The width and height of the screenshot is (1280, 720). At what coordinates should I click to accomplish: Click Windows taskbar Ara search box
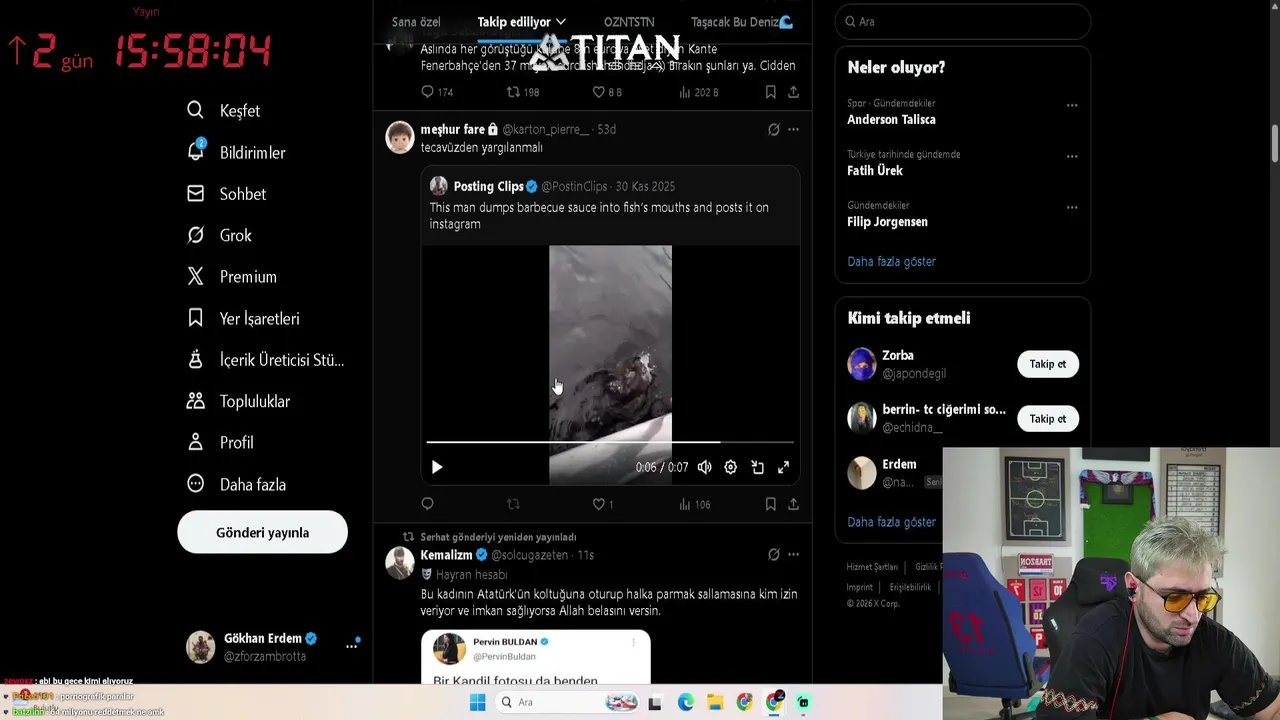(568, 702)
